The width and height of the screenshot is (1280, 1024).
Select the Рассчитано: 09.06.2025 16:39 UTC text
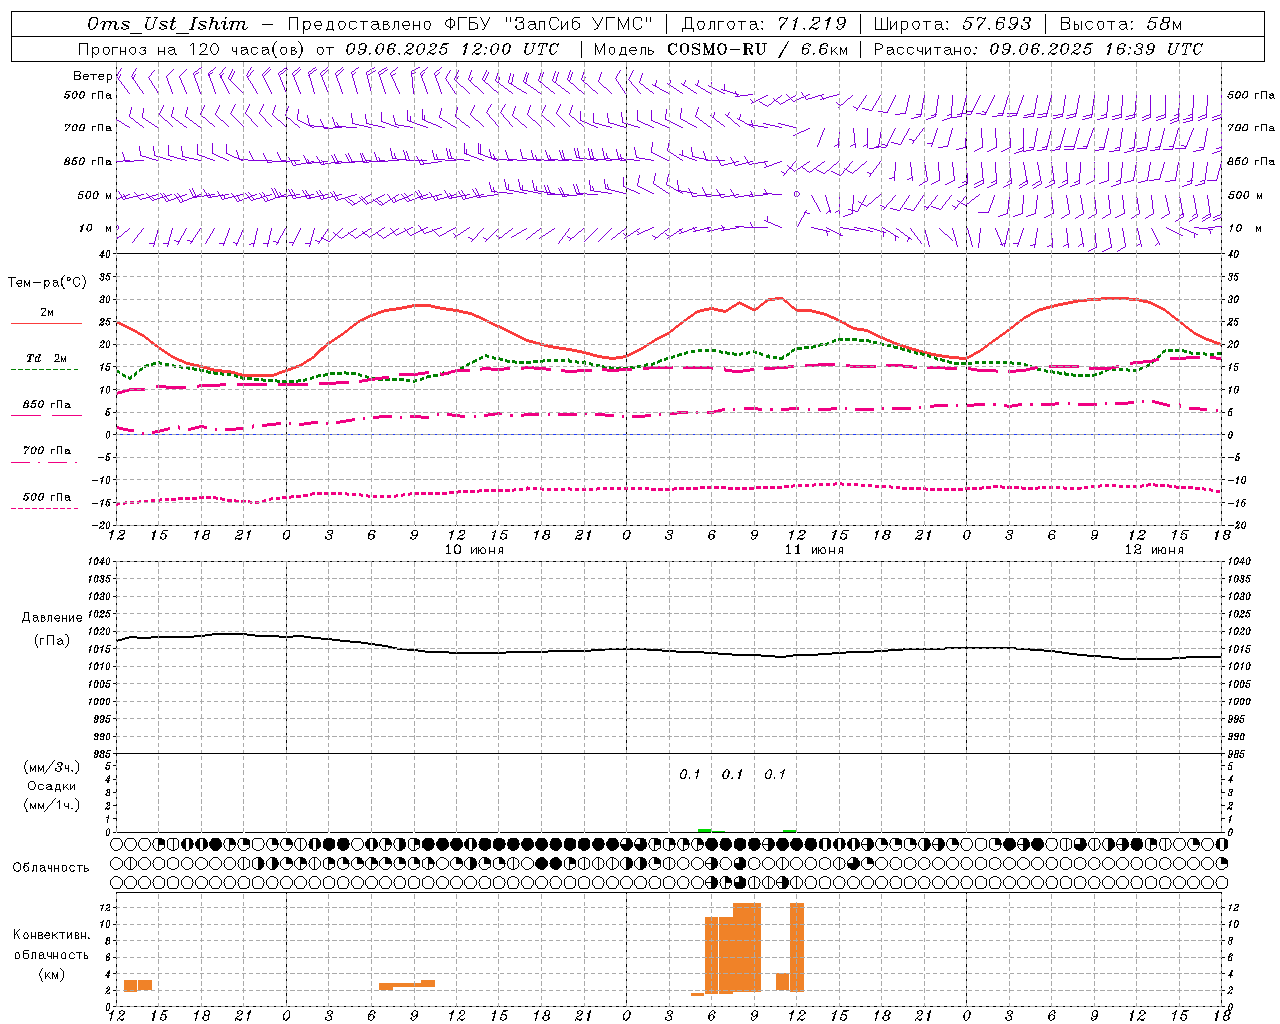[1038, 49]
